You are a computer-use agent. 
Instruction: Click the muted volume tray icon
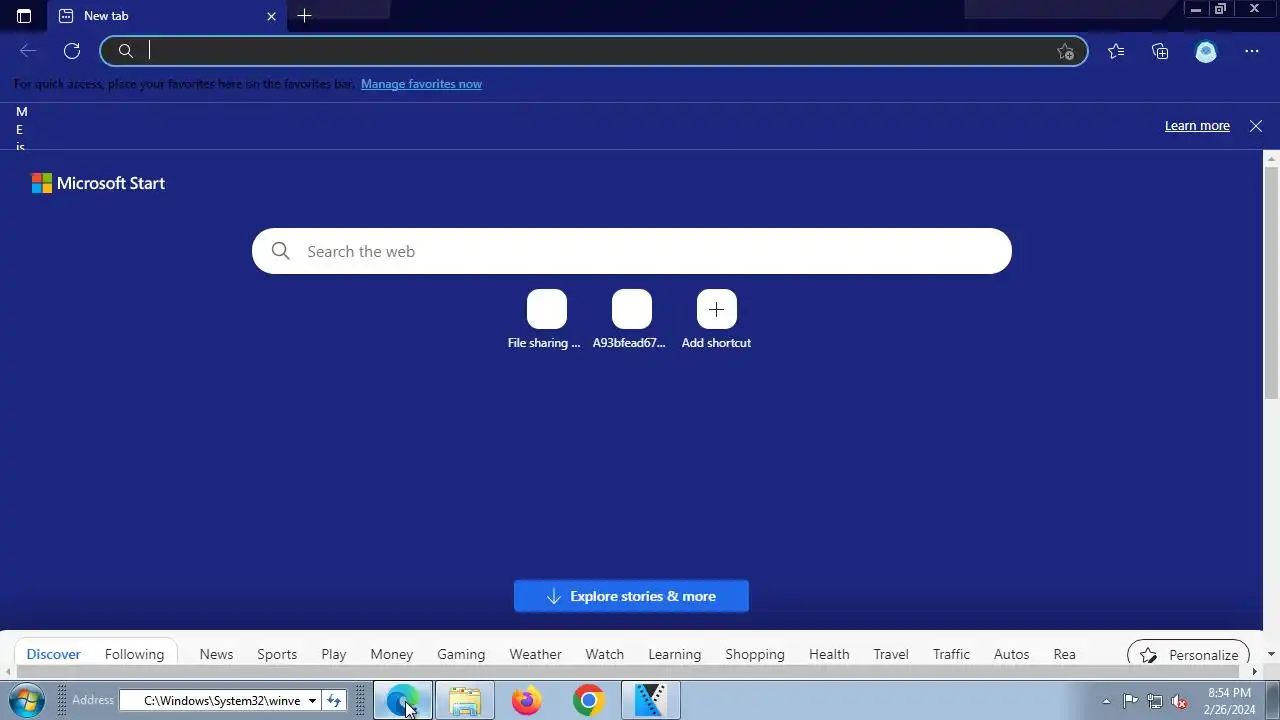pyautogui.click(x=1180, y=701)
